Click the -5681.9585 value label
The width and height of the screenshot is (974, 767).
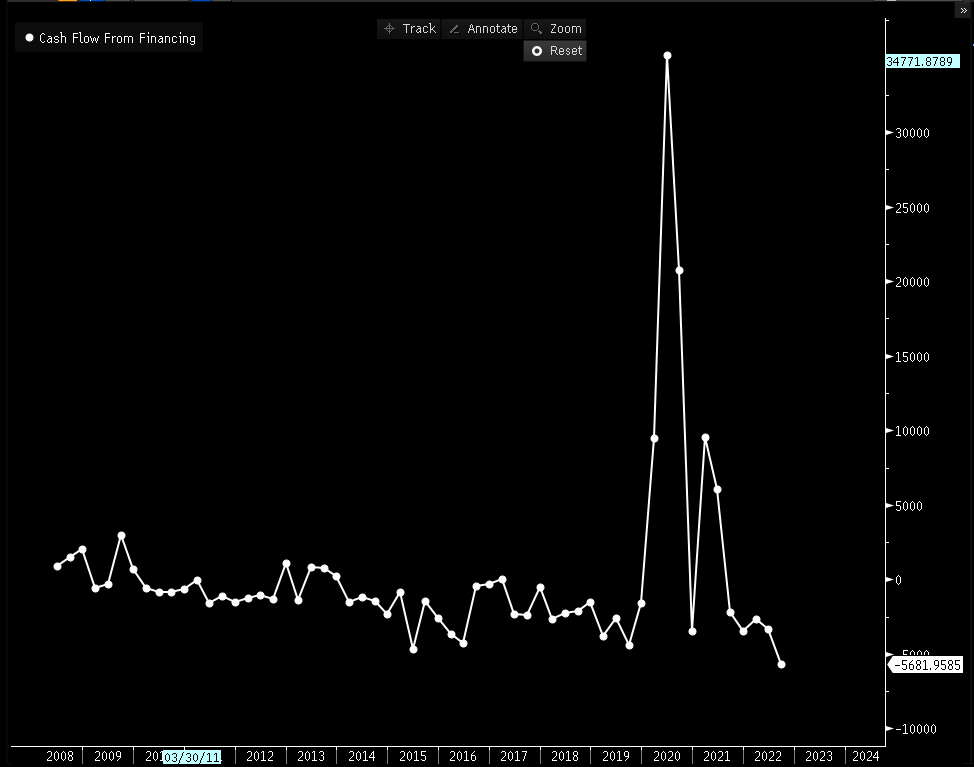click(925, 664)
